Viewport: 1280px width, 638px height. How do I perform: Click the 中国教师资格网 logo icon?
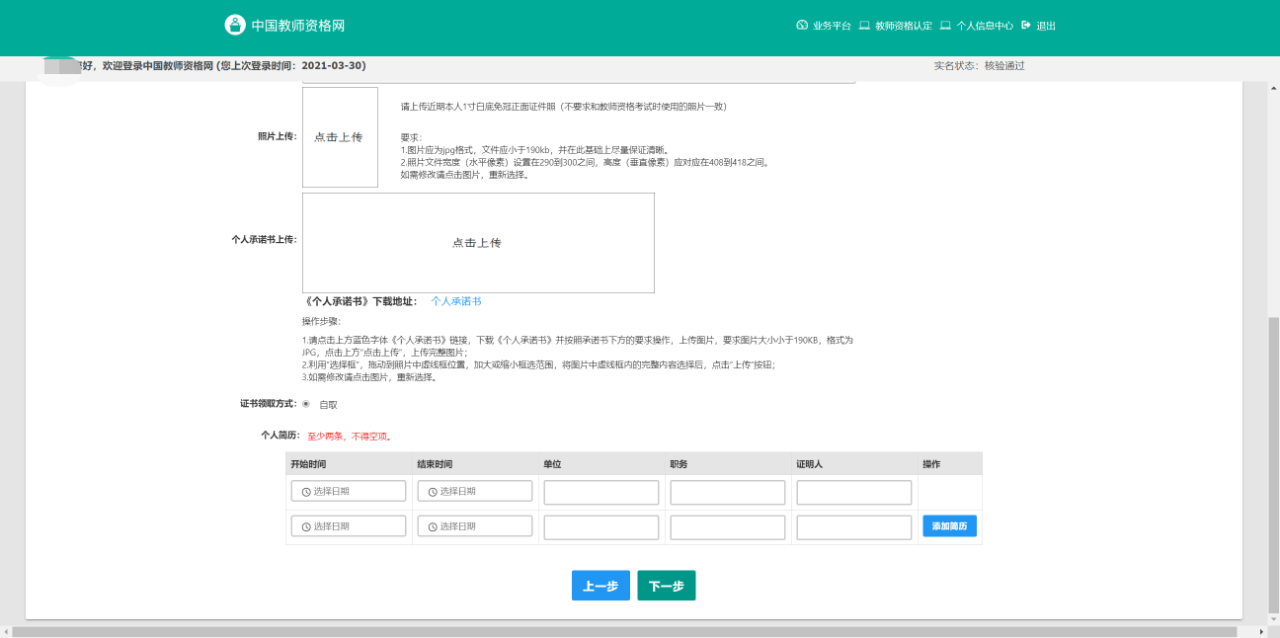(234, 25)
